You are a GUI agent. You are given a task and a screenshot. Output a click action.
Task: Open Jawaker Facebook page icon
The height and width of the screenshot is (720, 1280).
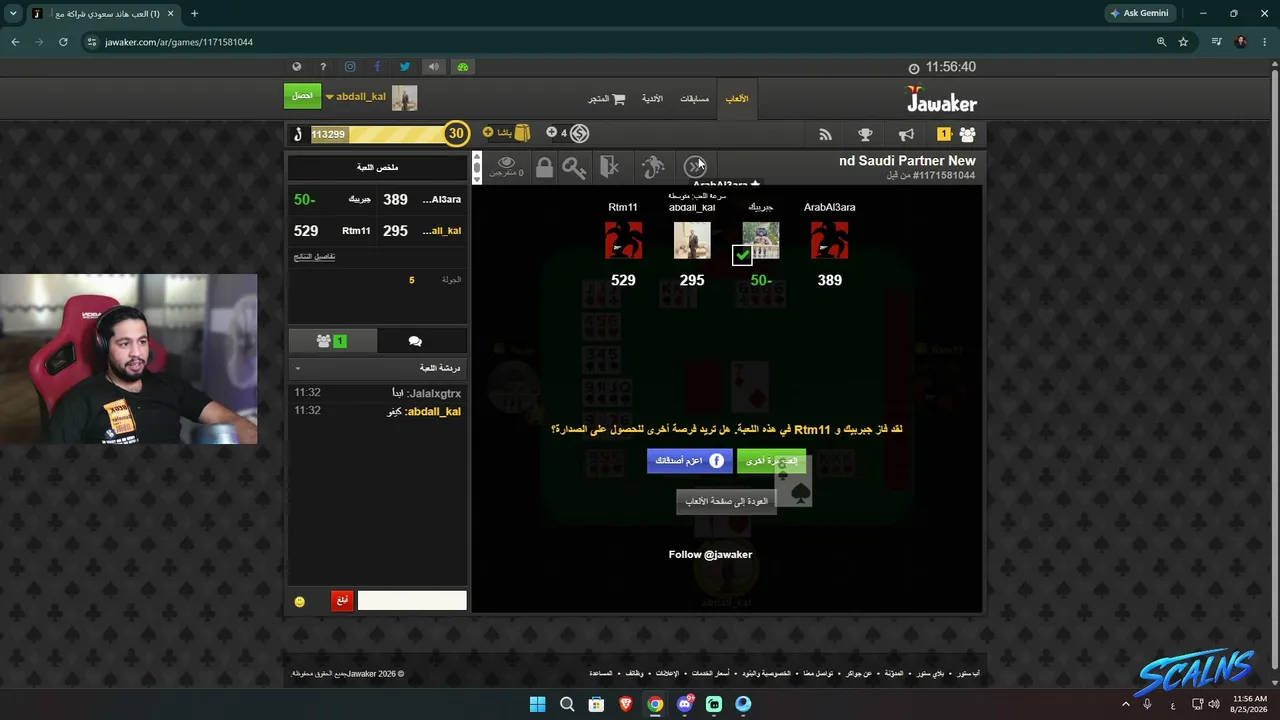(x=377, y=67)
